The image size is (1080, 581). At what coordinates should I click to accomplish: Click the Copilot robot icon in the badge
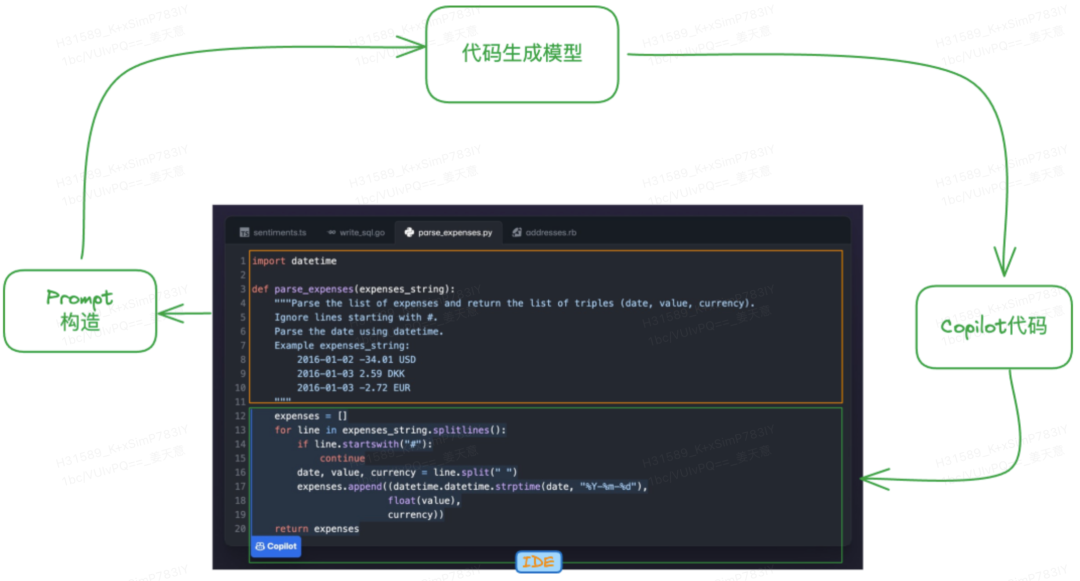[x=262, y=546]
